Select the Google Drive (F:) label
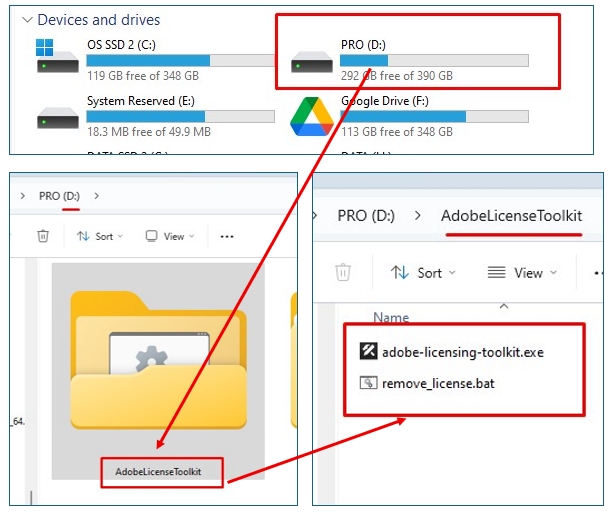 tap(385, 101)
